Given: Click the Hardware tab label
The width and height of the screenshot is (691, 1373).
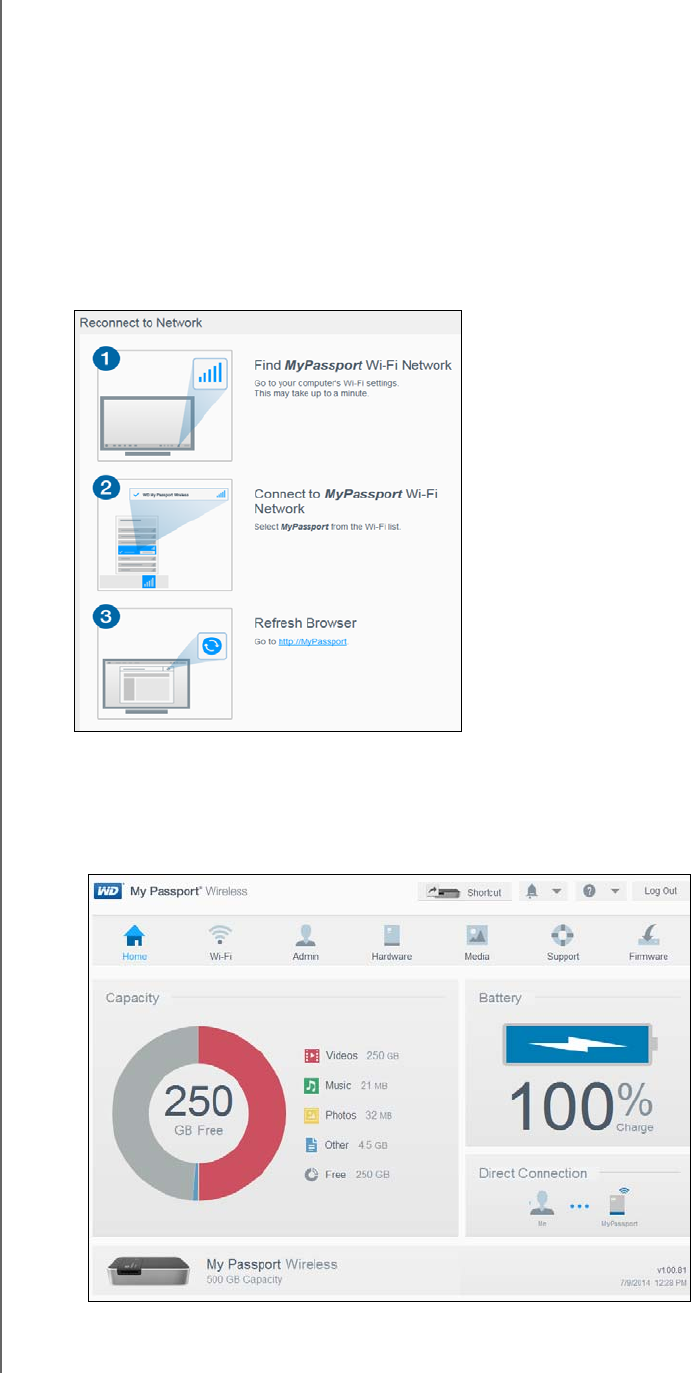Looking at the screenshot, I should [392, 956].
